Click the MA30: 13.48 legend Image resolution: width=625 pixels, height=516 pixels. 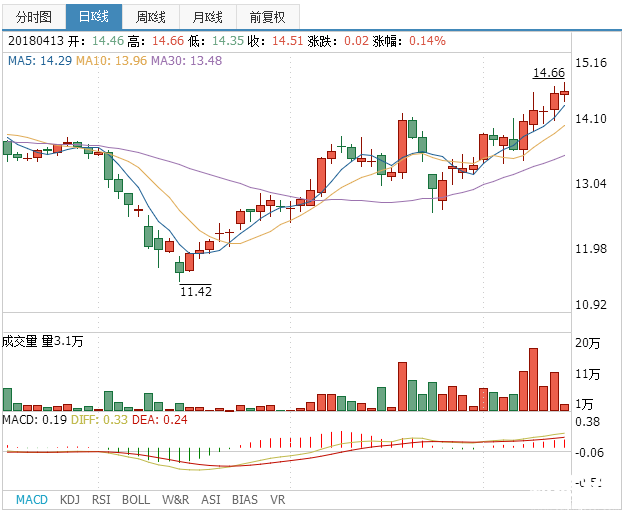click(186, 61)
